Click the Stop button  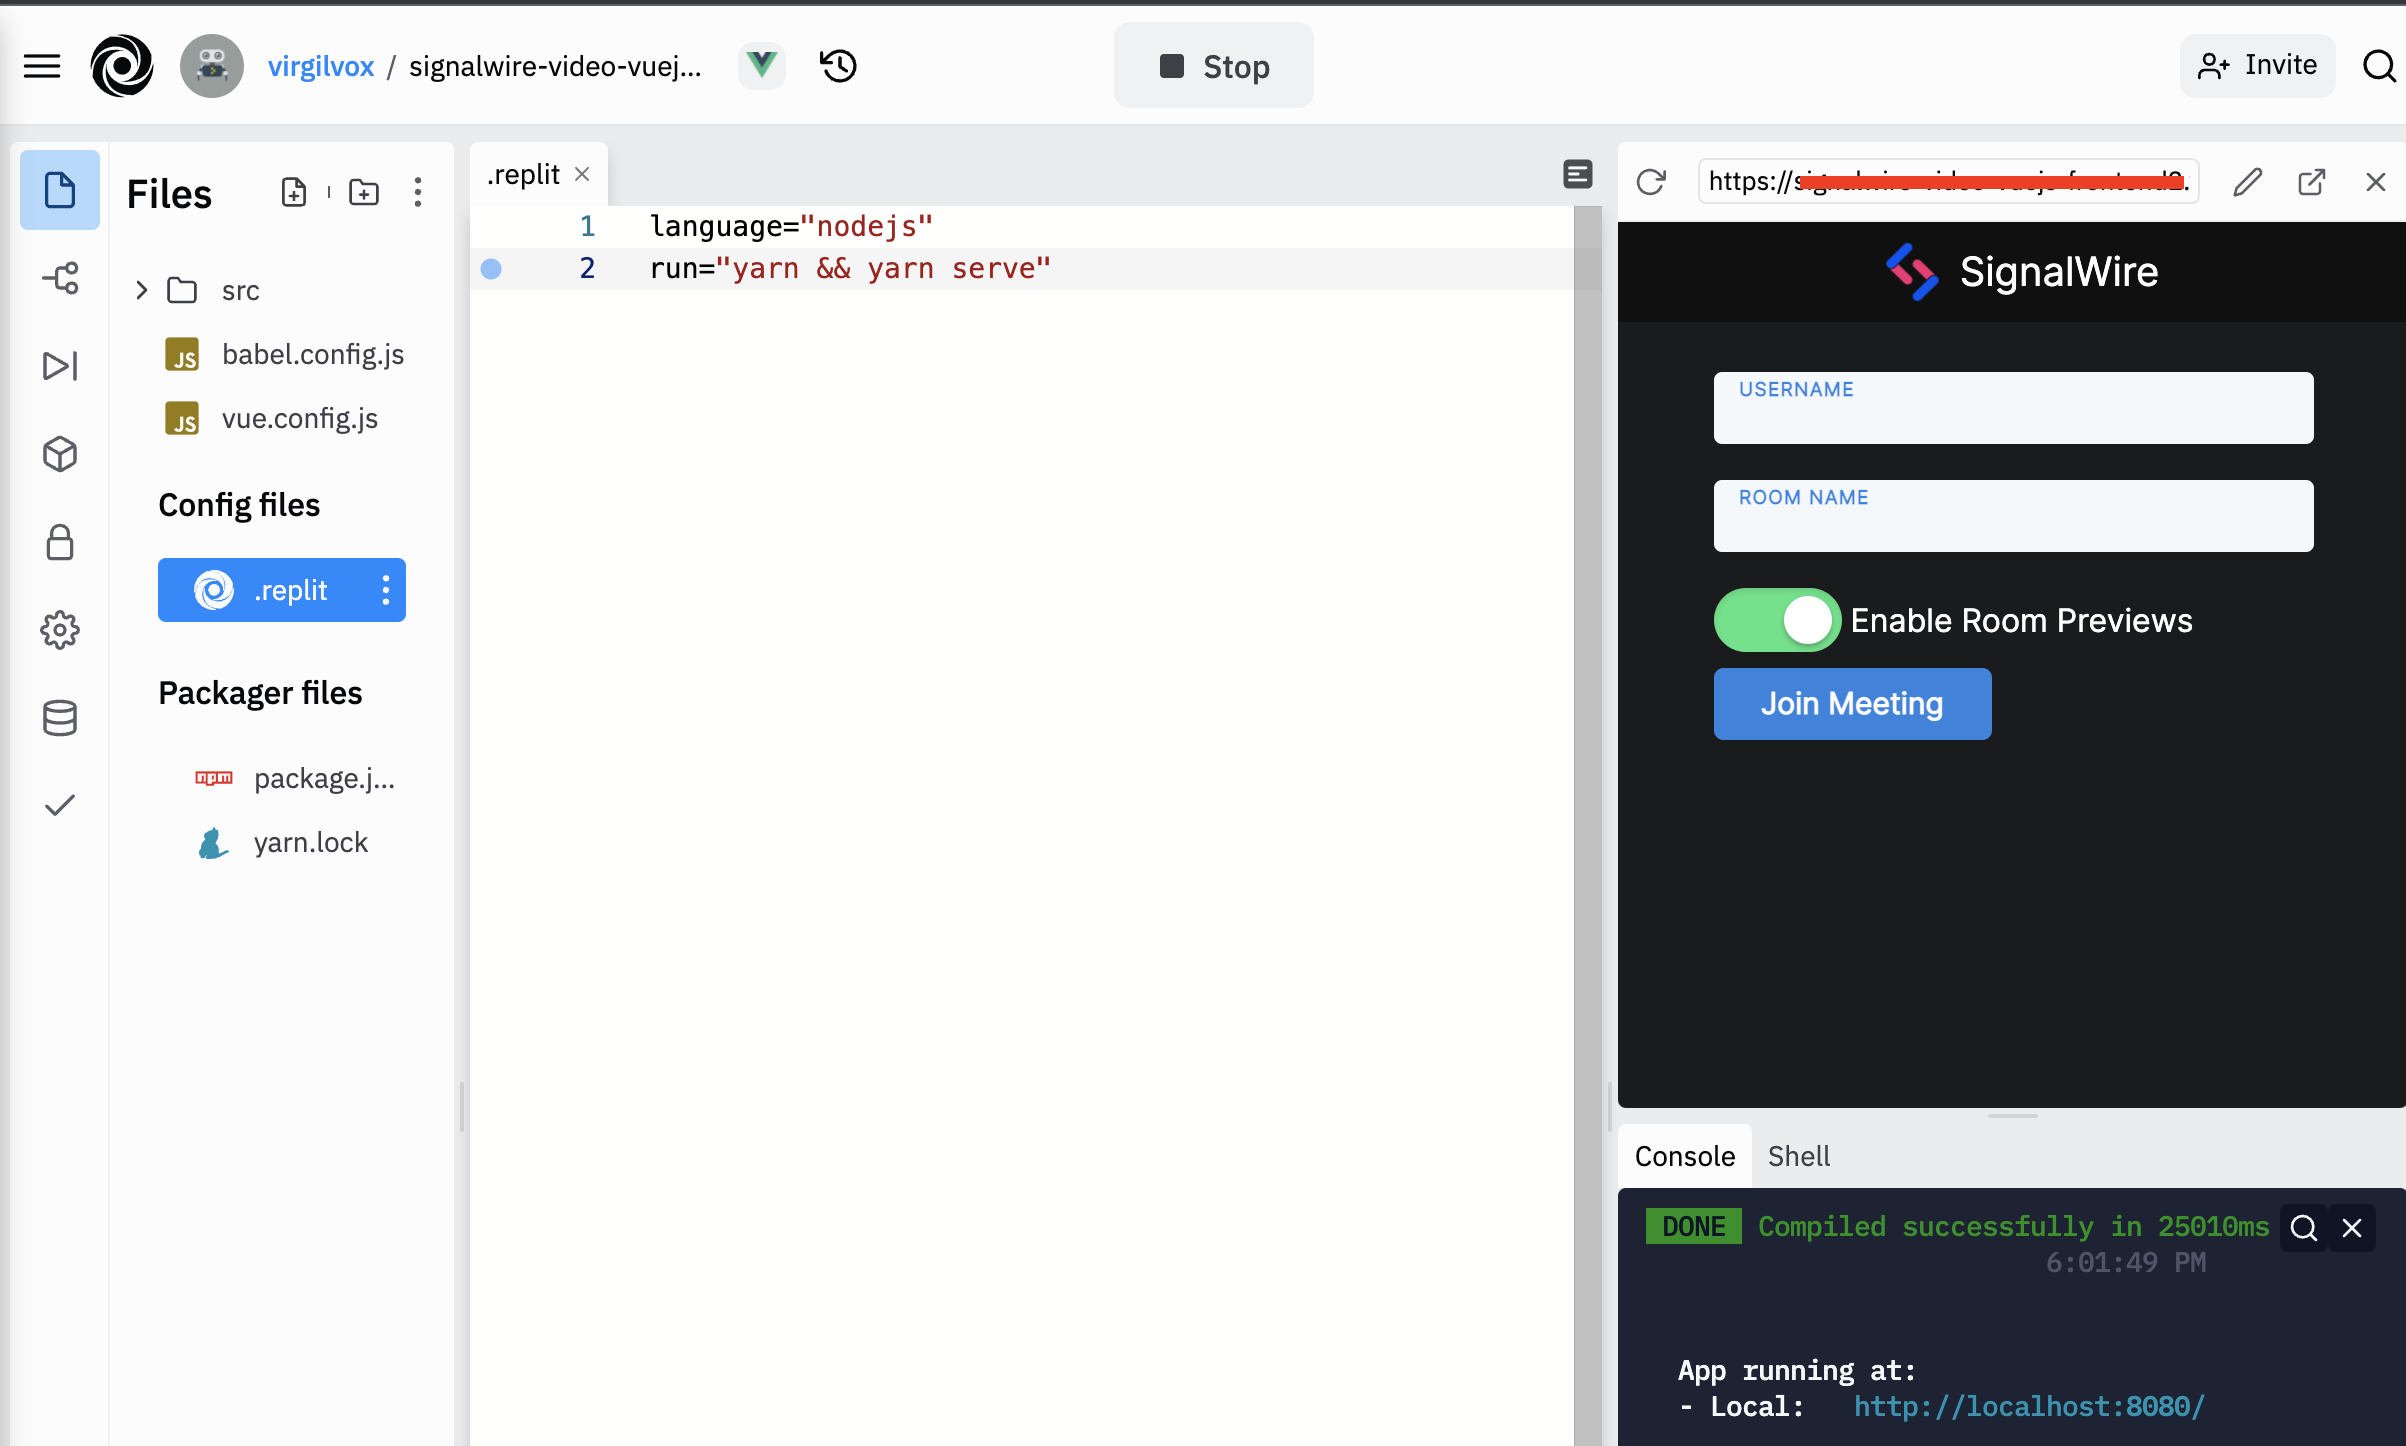click(1213, 66)
